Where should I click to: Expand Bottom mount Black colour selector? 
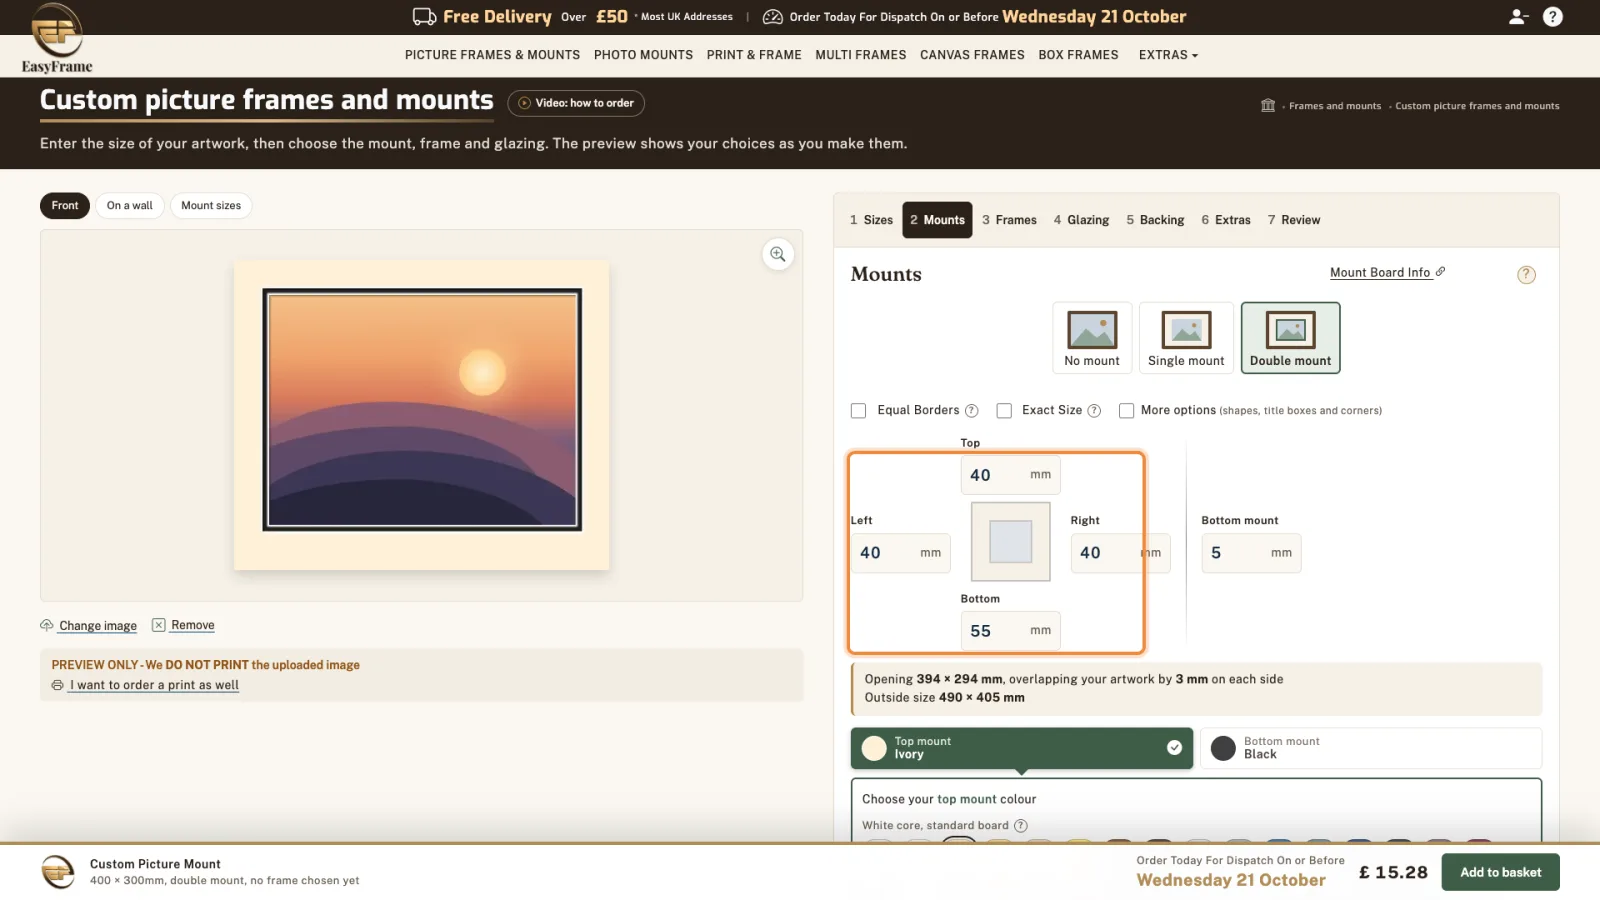point(1371,748)
